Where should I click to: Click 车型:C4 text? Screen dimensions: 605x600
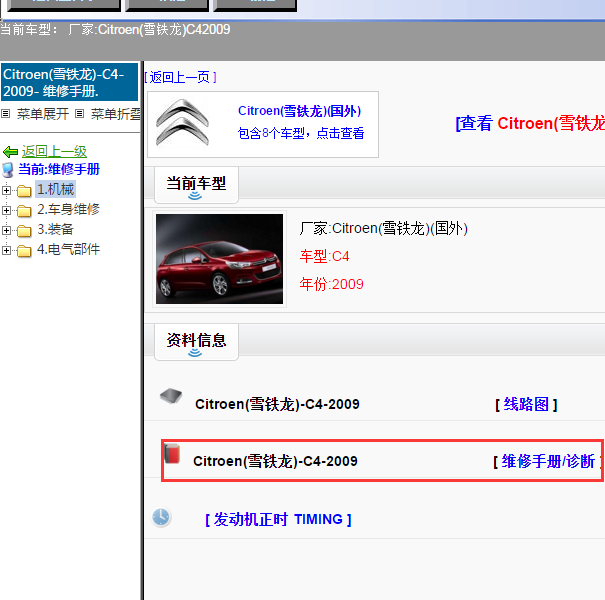tap(324, 256)
